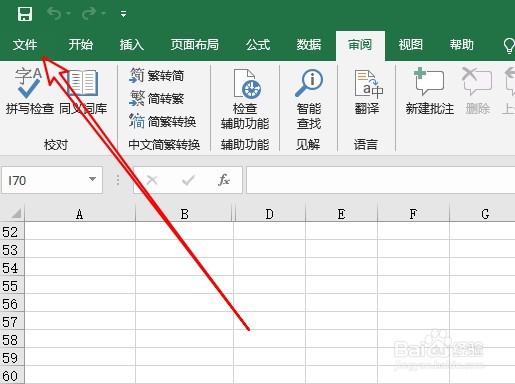This screenshot has height=384, width=515.
Task: Open the Redo history dropdown arrow
Action: point(103,14)
